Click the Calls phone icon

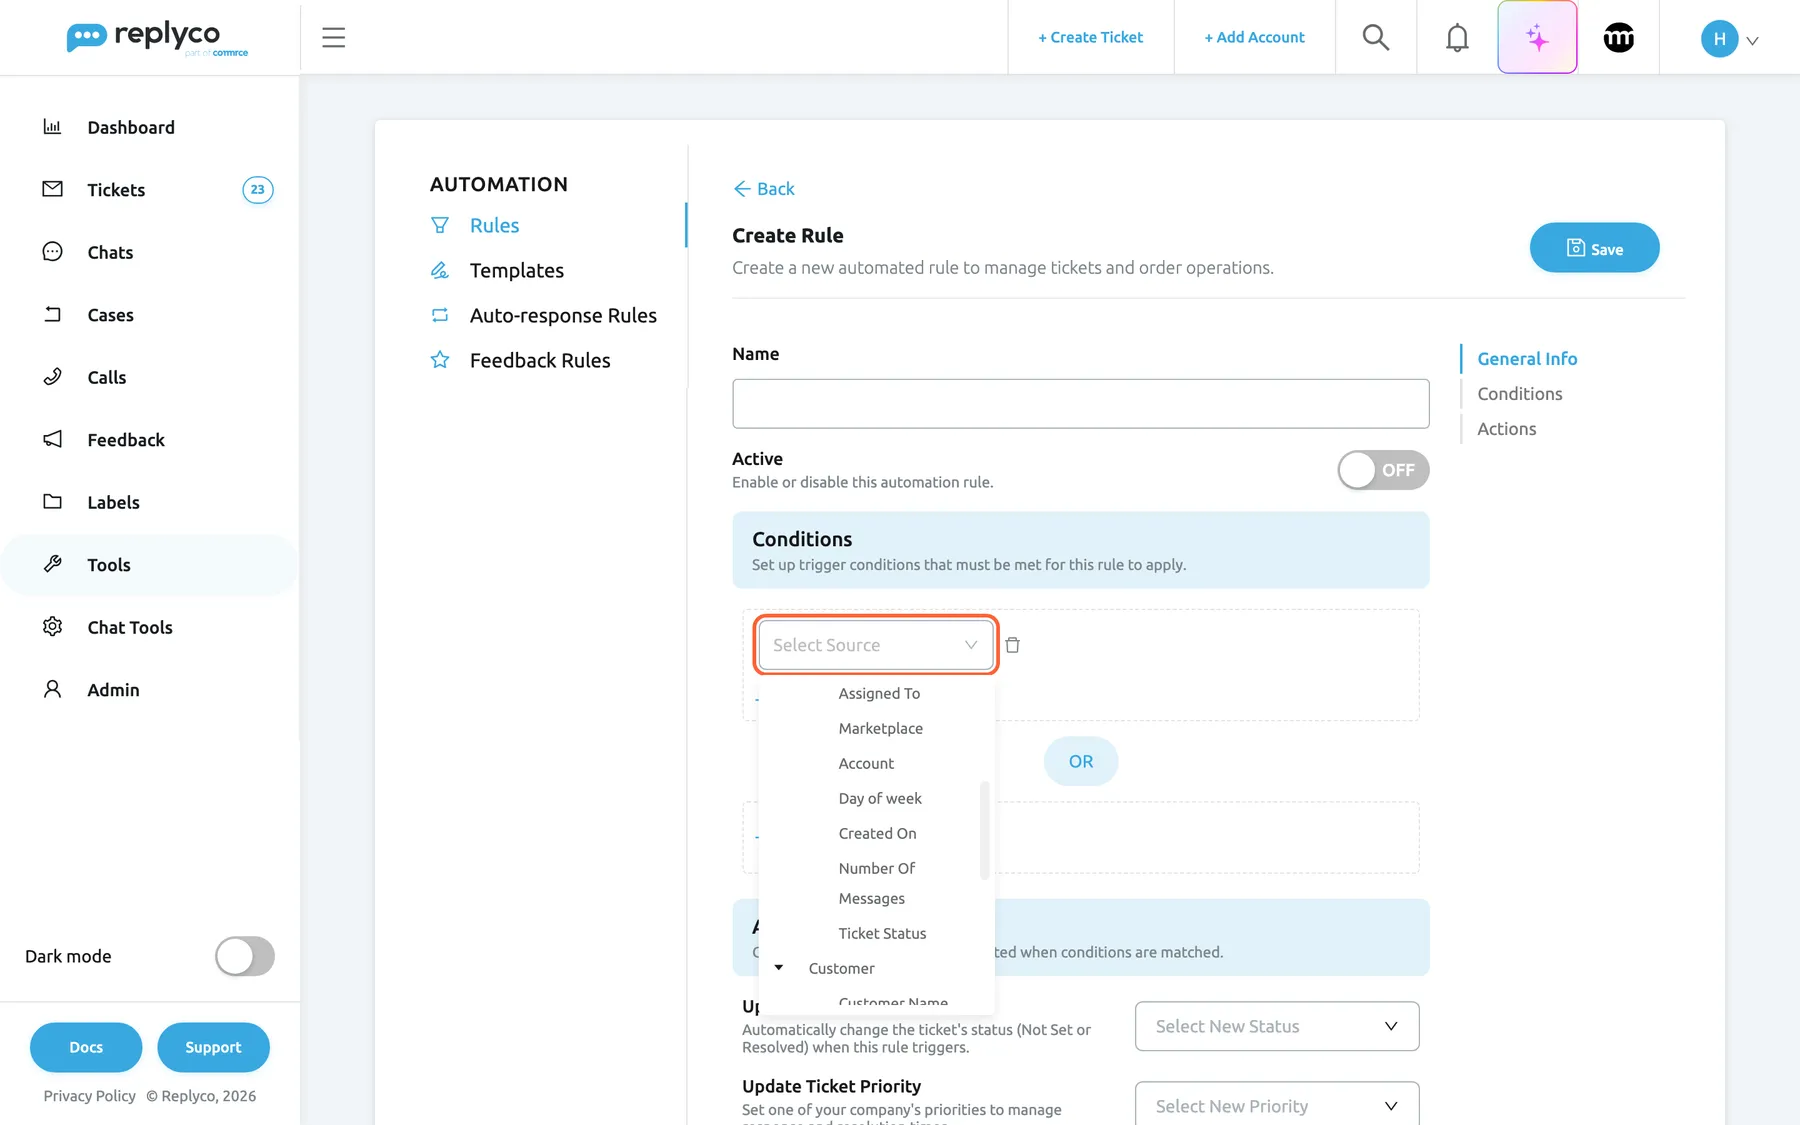(x=52, y=377)
